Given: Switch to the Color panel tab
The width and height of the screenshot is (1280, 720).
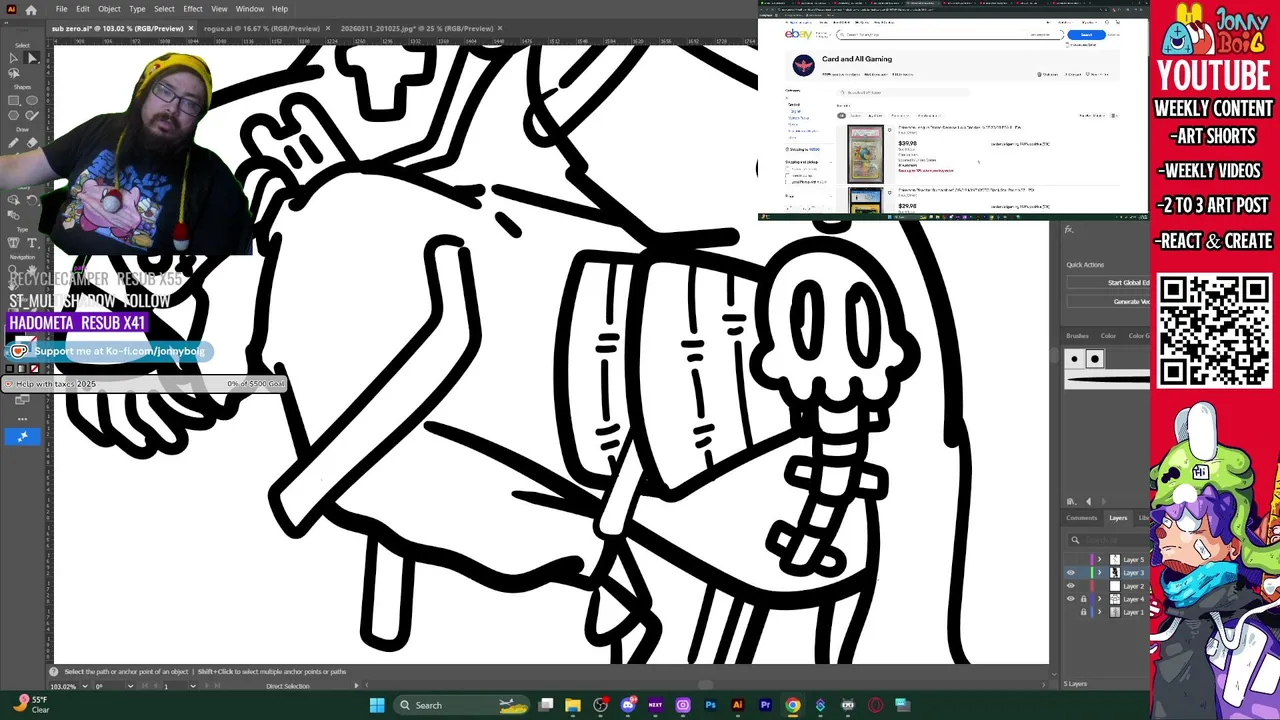Looking at the screenshot, I should (x=1108, y=336).
